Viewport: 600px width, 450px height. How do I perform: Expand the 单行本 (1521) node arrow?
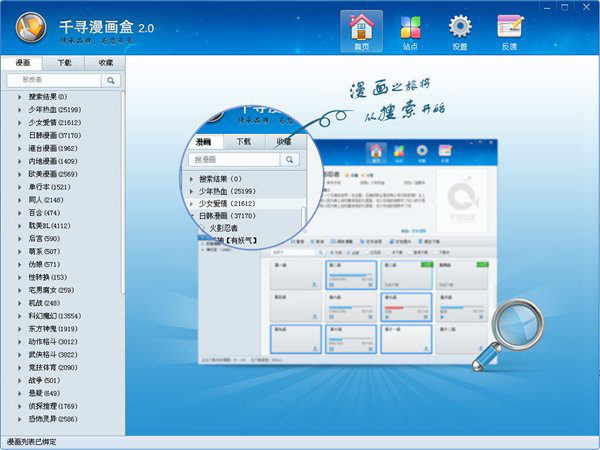[20, 187]
